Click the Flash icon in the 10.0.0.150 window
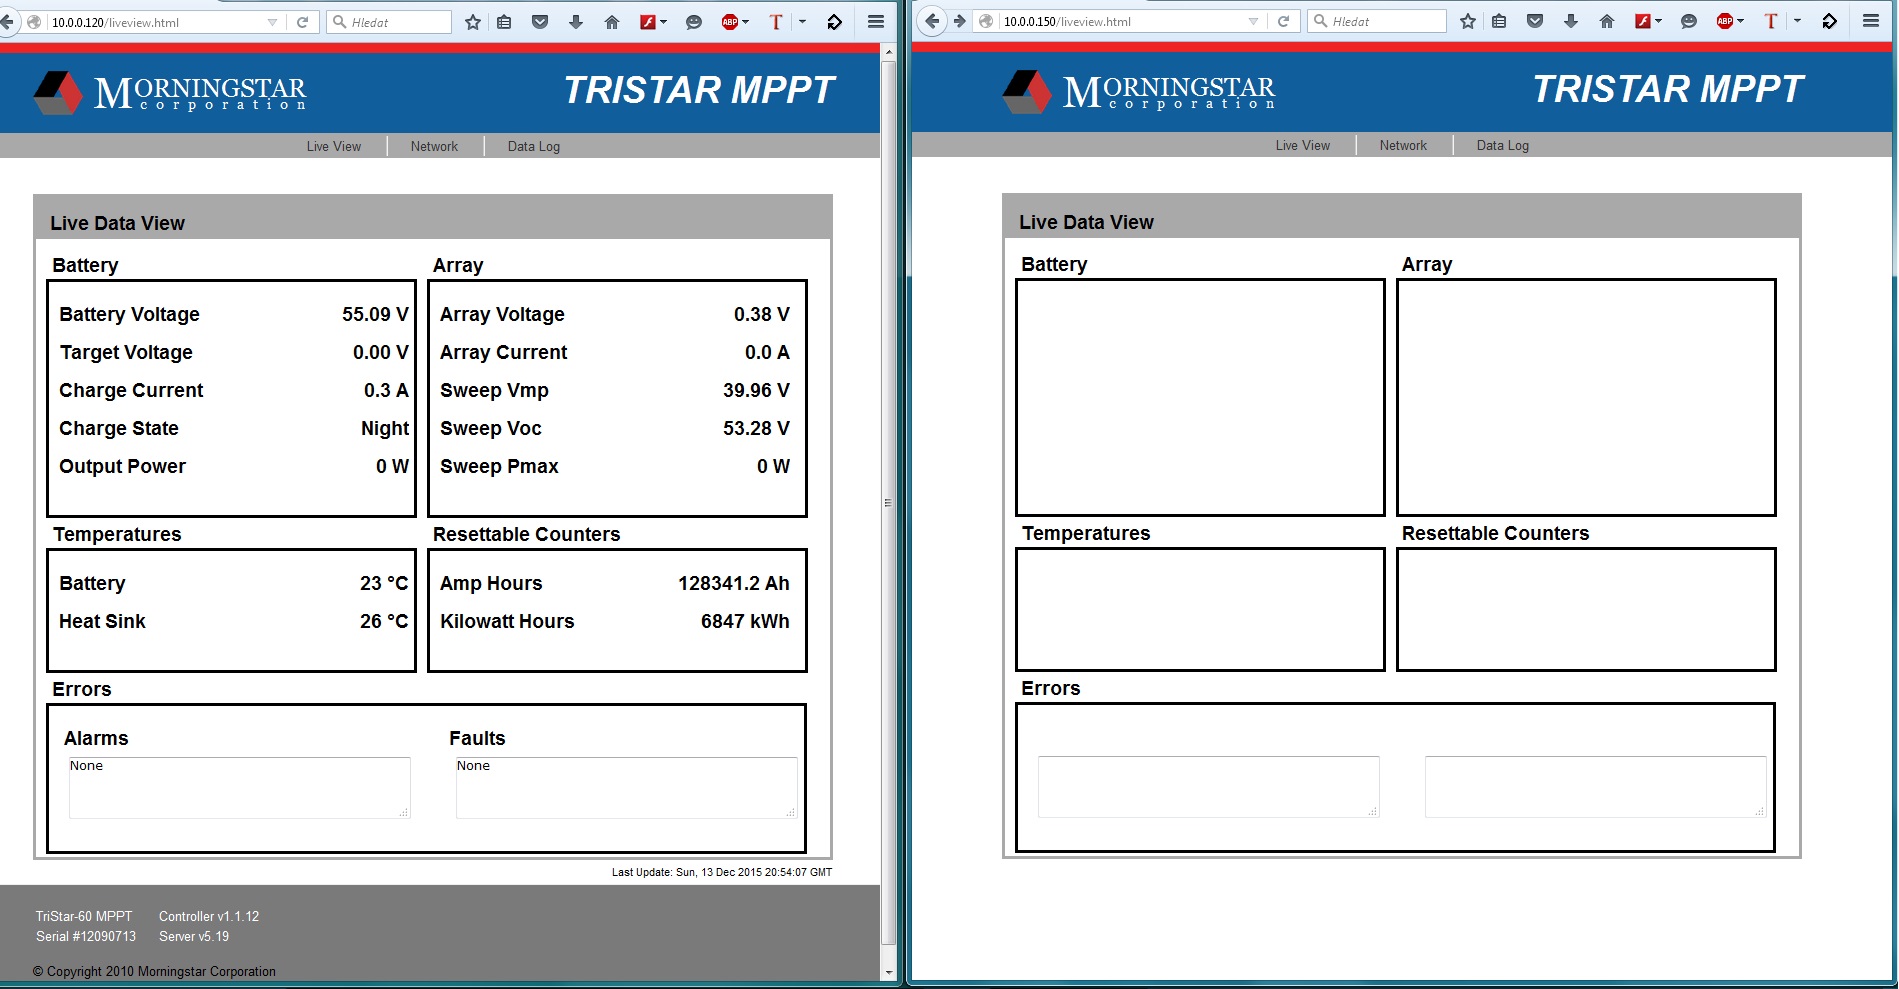The width and height of the screenshot is (1899, 989). 1643,21
